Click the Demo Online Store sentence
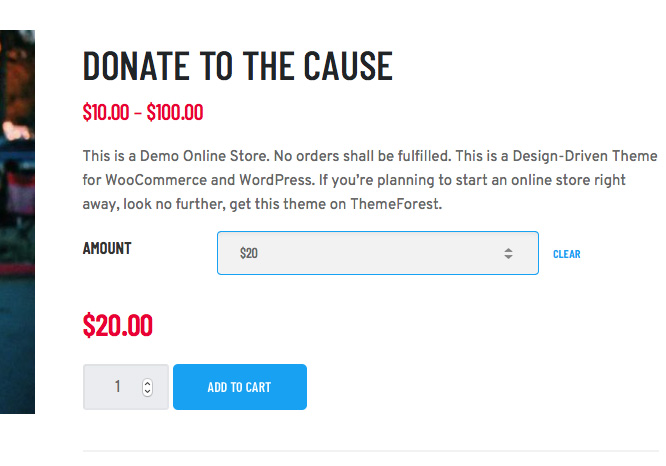The height and width of the screenshot is (466, 666). pyautogui.click(x=176, y=156)
